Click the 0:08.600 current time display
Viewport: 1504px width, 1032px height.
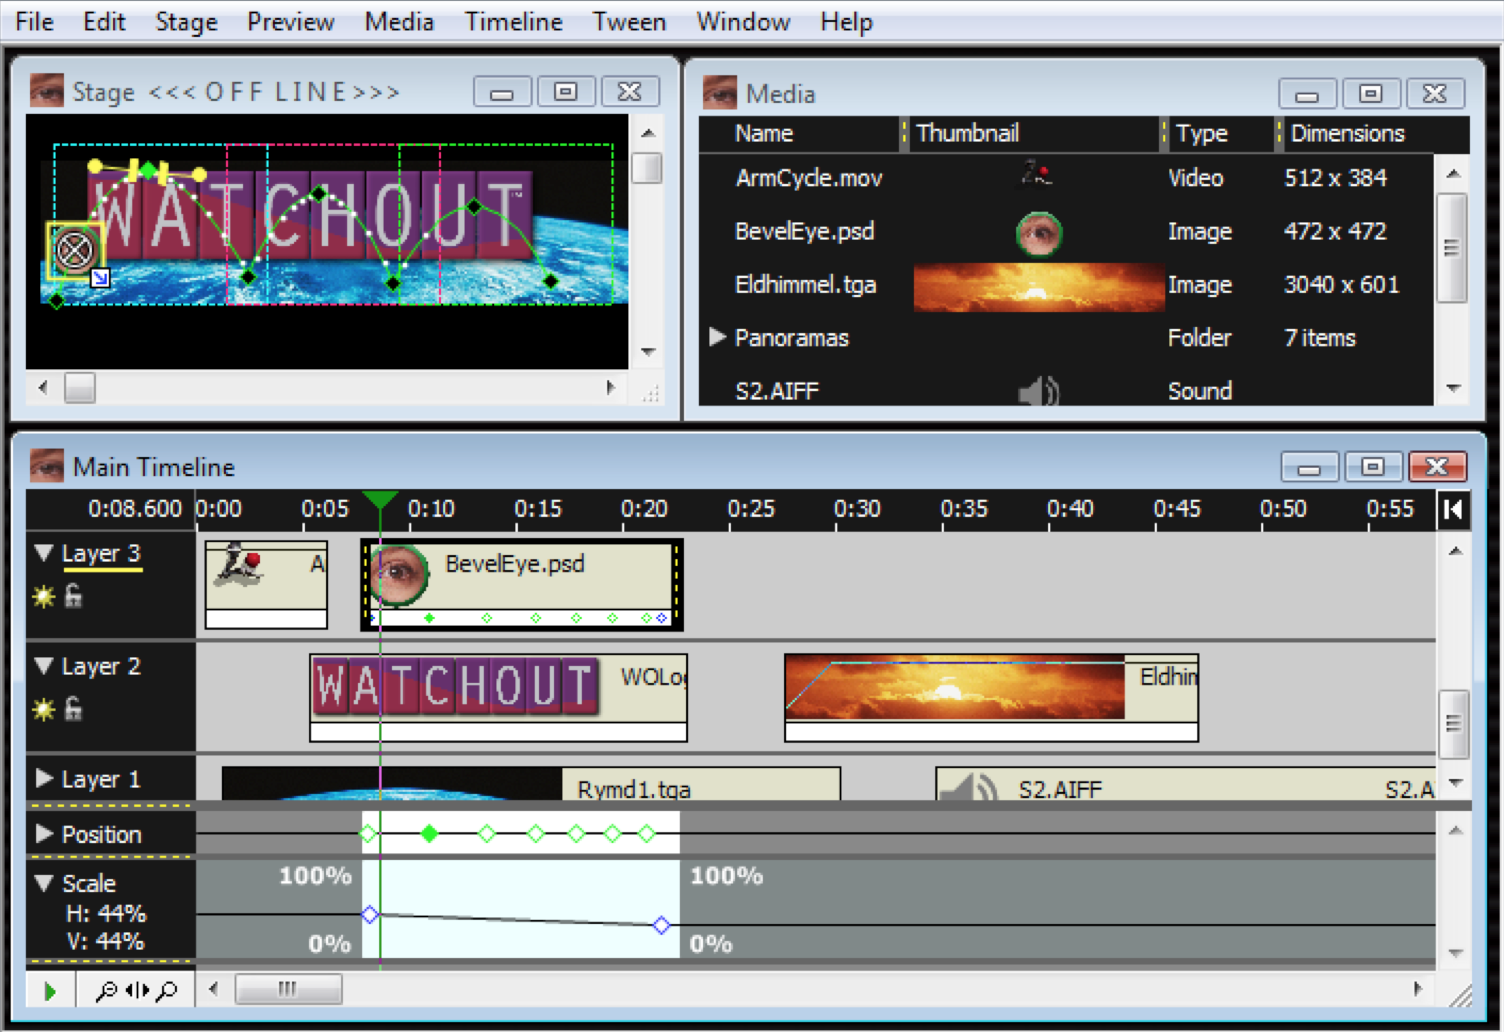pyautogui.click(x=135, y=509)
